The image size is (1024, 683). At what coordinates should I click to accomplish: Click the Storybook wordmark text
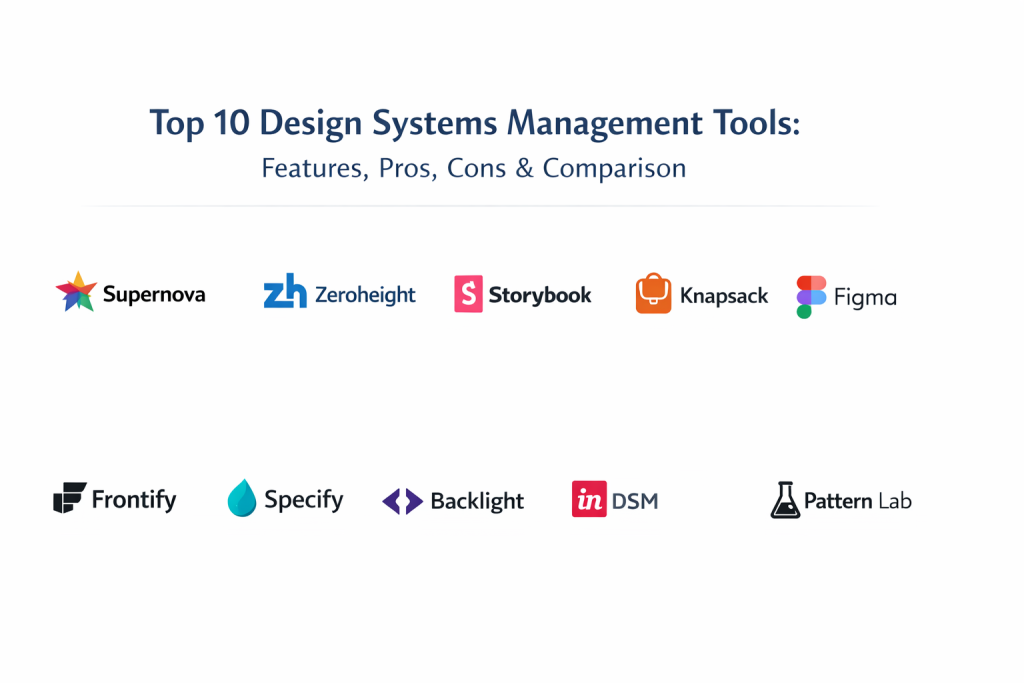click(540, 295)
